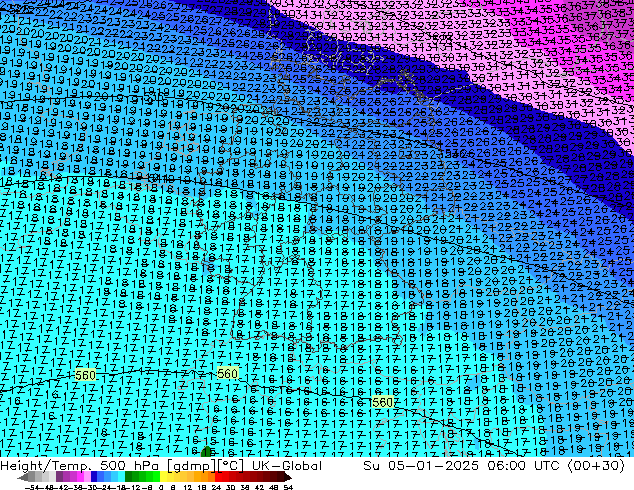
Task: Click the rightmost '560' contour label
Action: [382, 402]
